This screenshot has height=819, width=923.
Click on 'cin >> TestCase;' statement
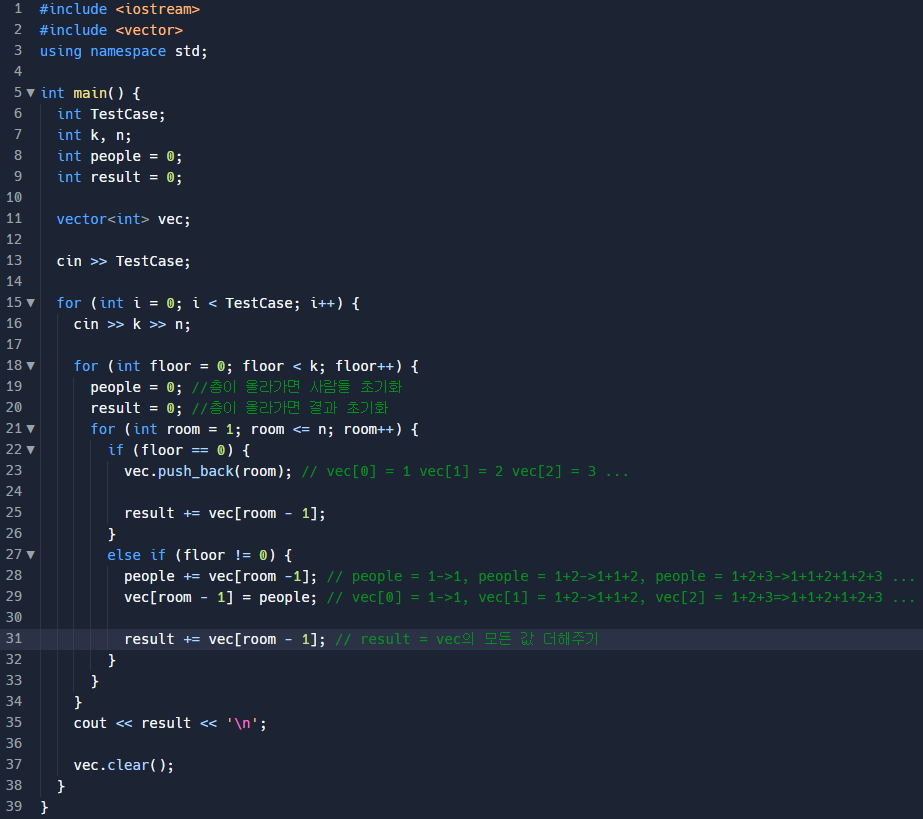tap(124, 261)
